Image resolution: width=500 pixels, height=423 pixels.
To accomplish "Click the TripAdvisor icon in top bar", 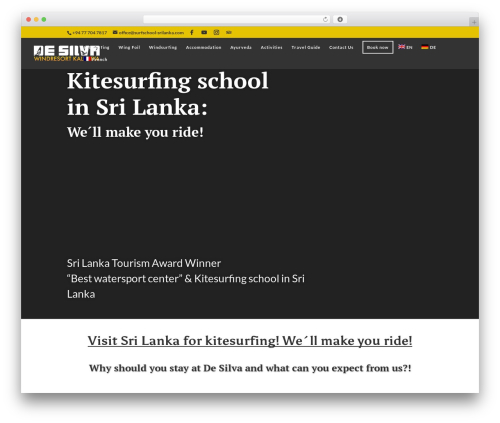I will [229, 32].
